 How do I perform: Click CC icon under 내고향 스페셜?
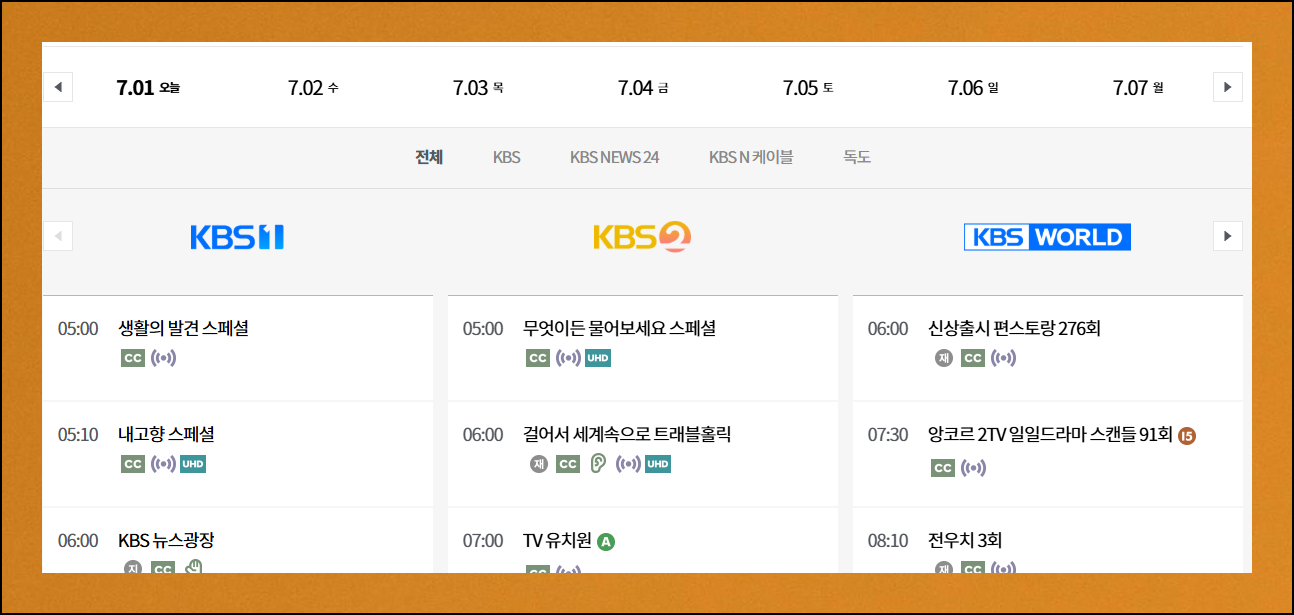[x=133, y=464]
